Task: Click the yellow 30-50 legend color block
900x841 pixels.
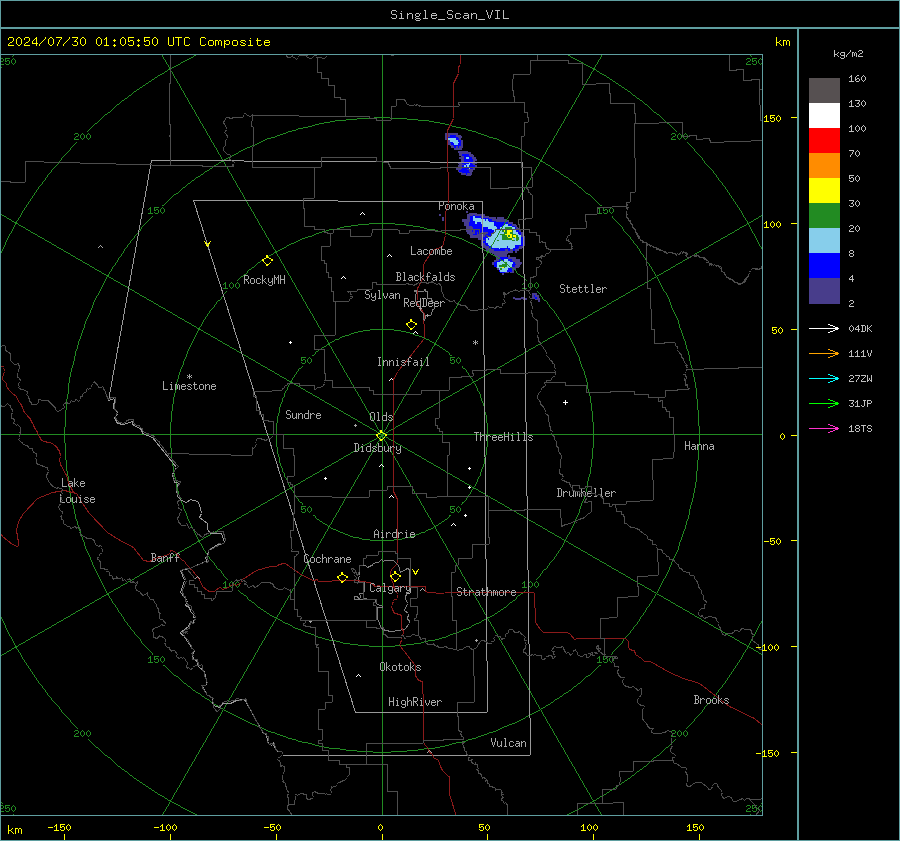Action: point(824,191)
